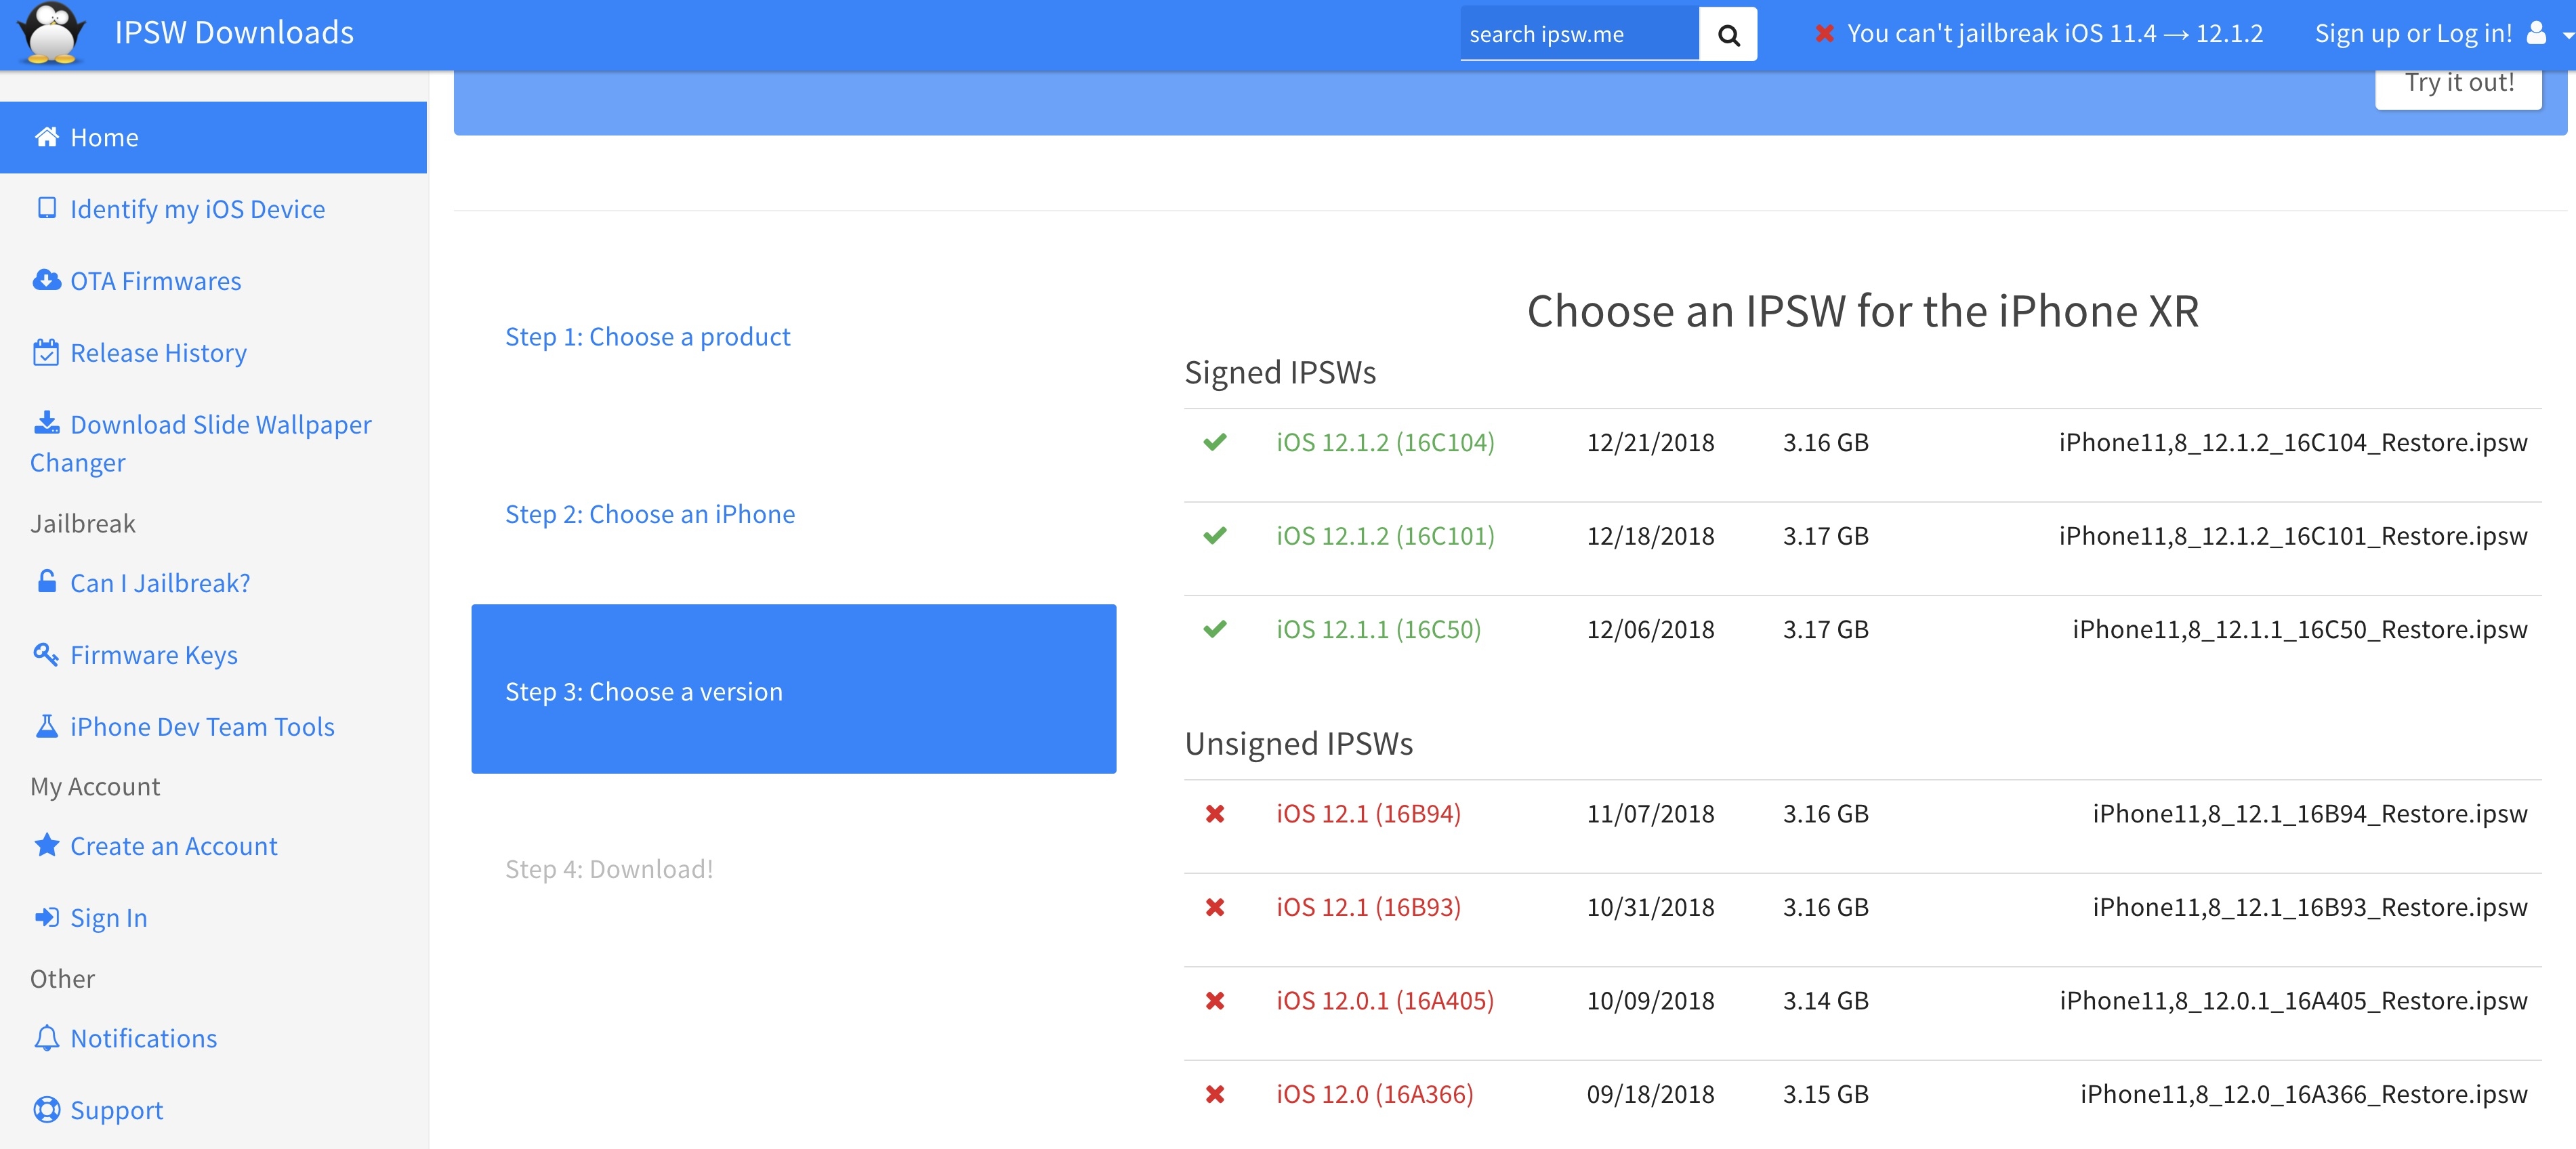
Task: Open Support page
Action: (116, 1110)
